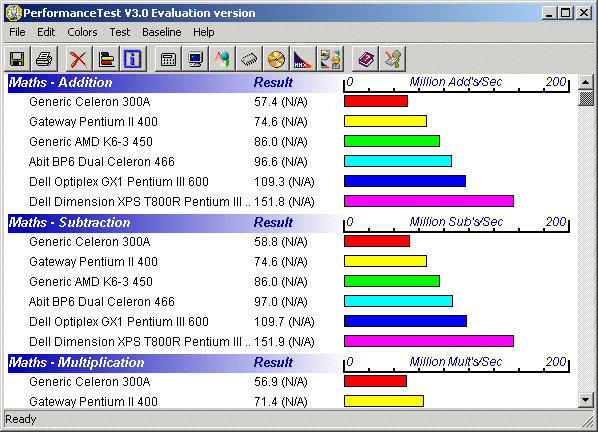Run the MMX test icon
This screenshot has height=432, width=598.
[303, 59]
